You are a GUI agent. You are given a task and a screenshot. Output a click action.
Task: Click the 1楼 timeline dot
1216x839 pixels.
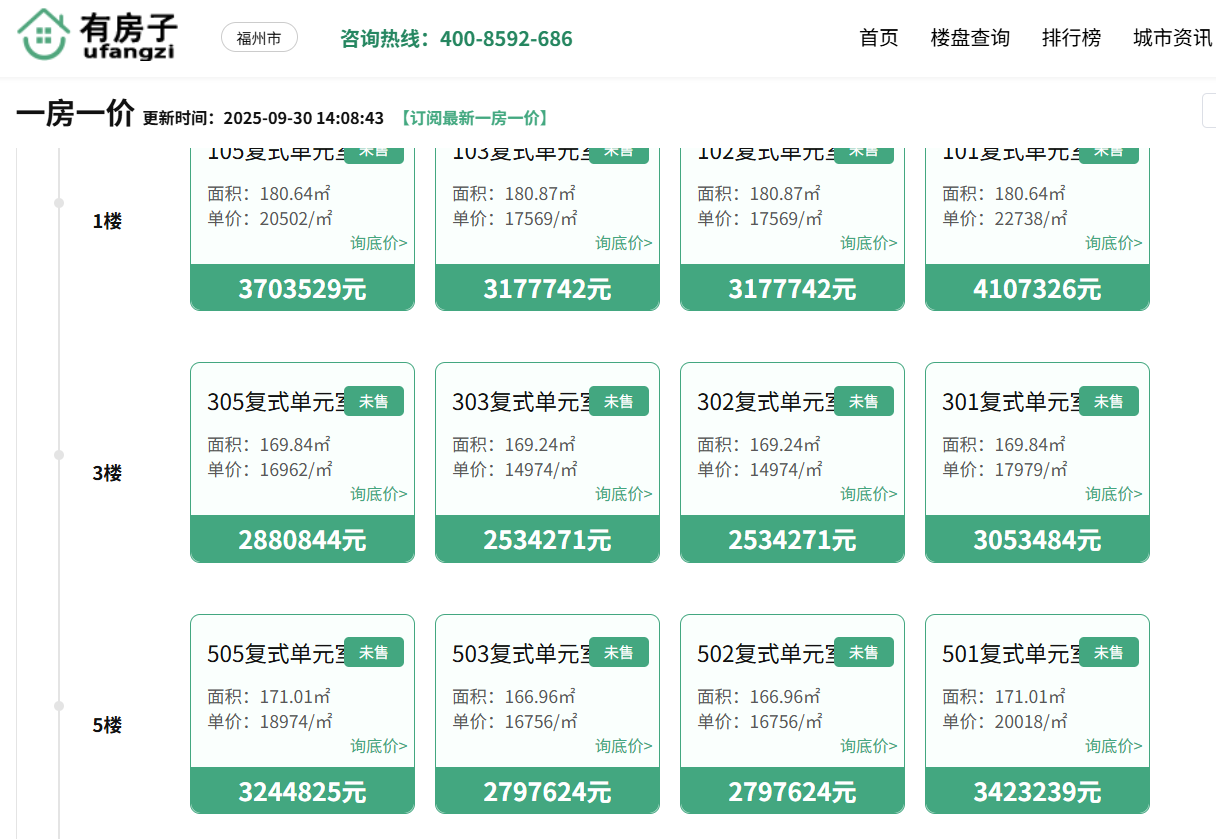click(59, 203)
